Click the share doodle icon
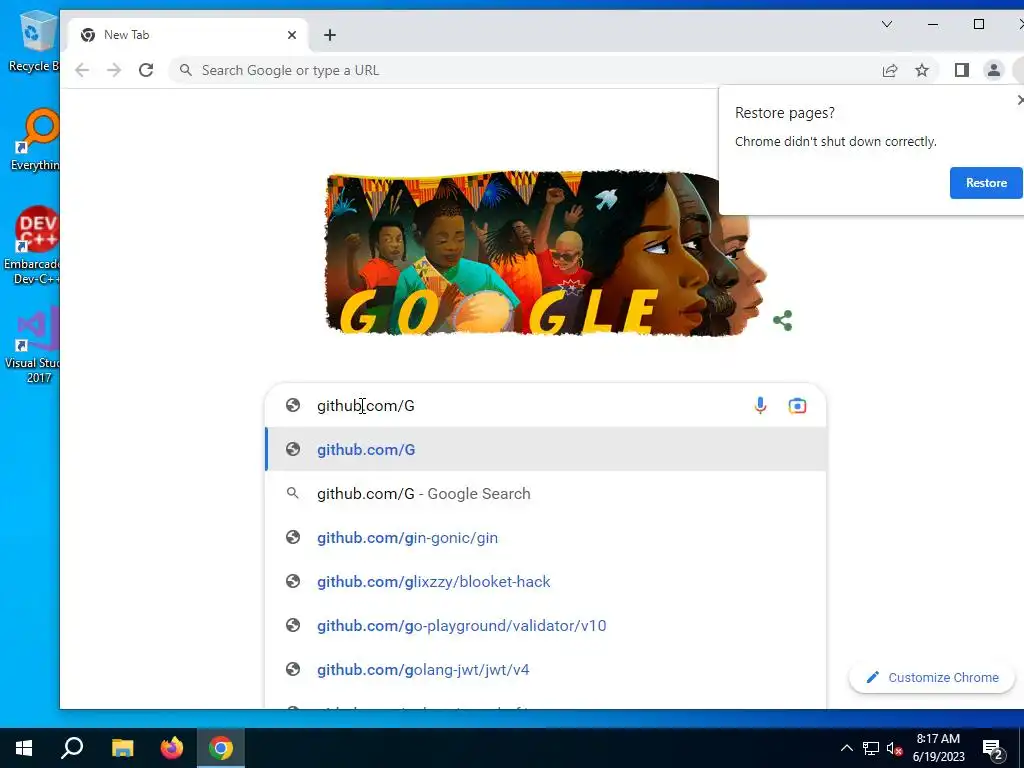Screen dimensions: 1024x768 pyautogui.click(x=782, y=321)
